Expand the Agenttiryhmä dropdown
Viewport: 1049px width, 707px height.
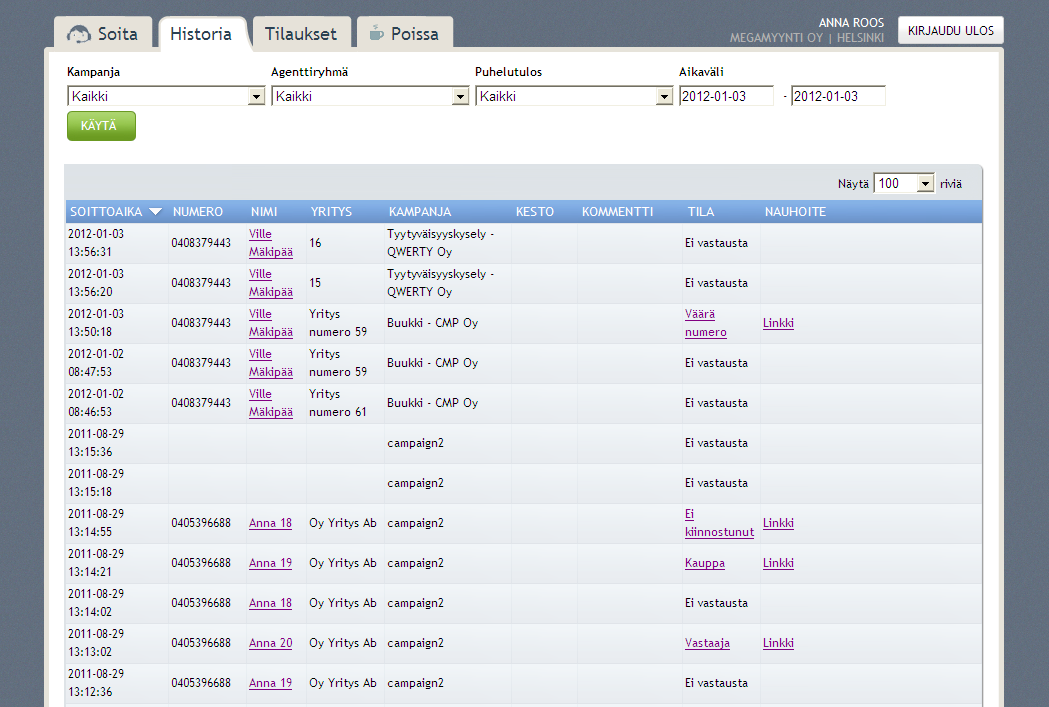(x=370, y=96)
